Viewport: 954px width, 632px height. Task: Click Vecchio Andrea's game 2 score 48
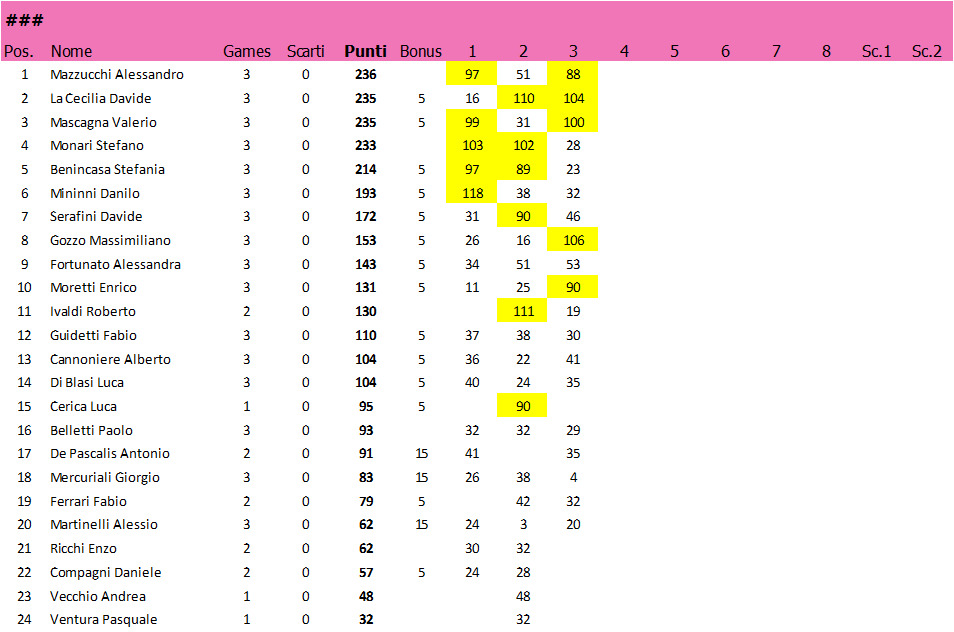pyautogui.click(x=523, y=597)
